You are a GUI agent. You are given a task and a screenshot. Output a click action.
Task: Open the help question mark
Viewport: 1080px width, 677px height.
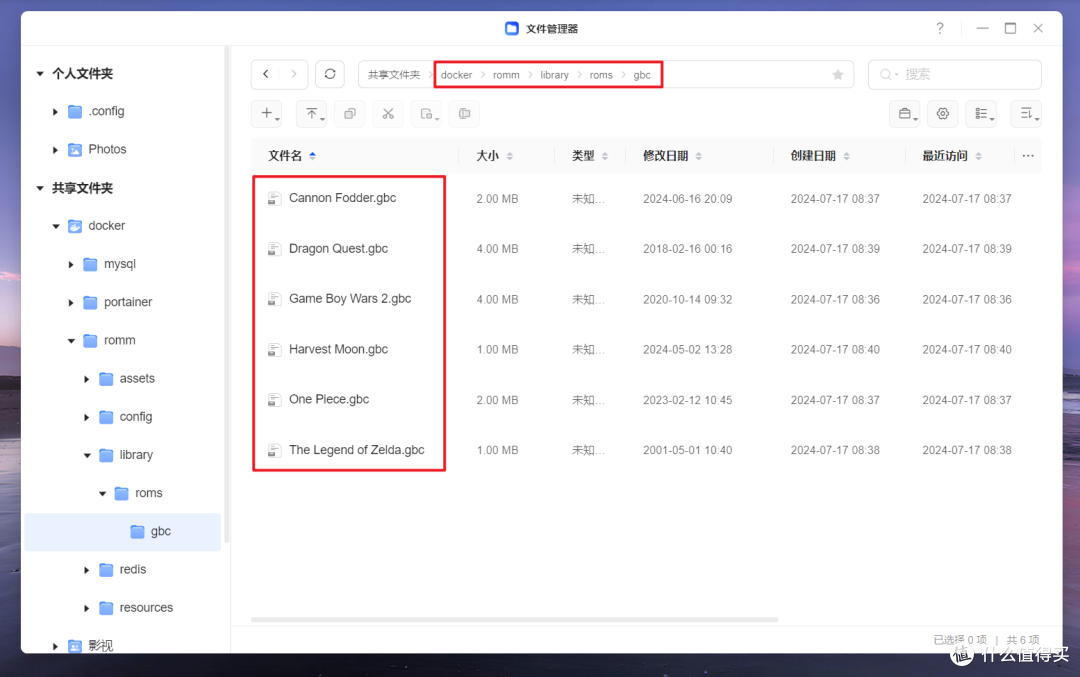click(x=940, y=28)
